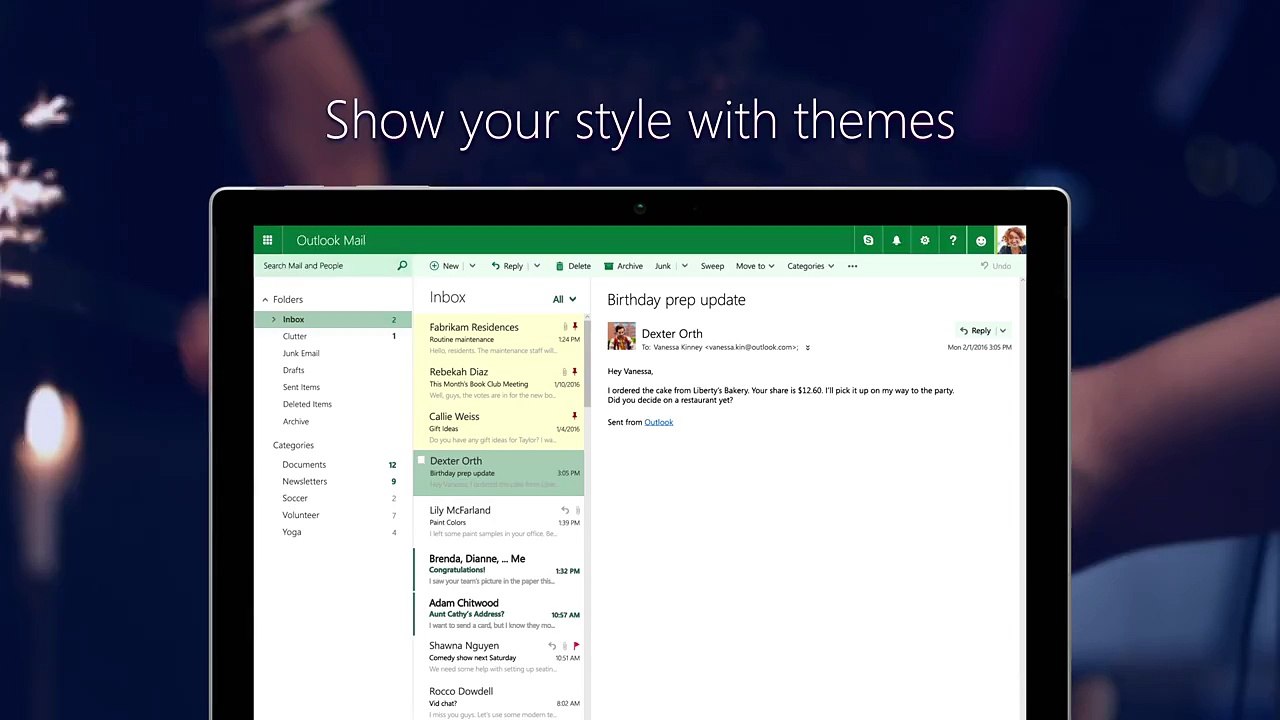1280x720 pixels.
Task: Click Reply in the reading pane
Action: point(975,331)
